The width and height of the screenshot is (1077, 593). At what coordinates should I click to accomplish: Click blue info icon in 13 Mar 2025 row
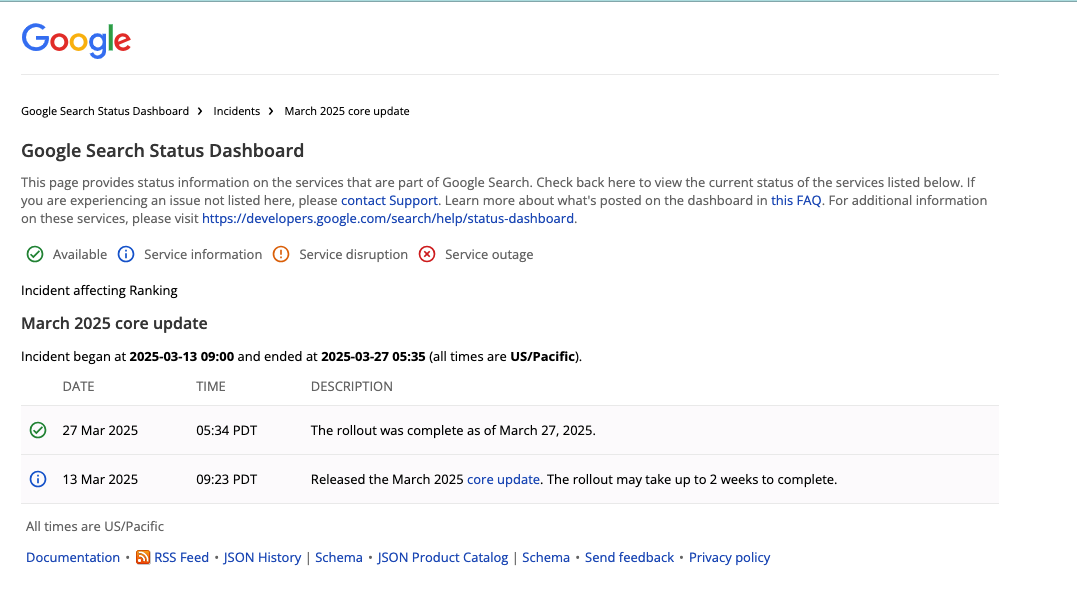click(38, 480)
